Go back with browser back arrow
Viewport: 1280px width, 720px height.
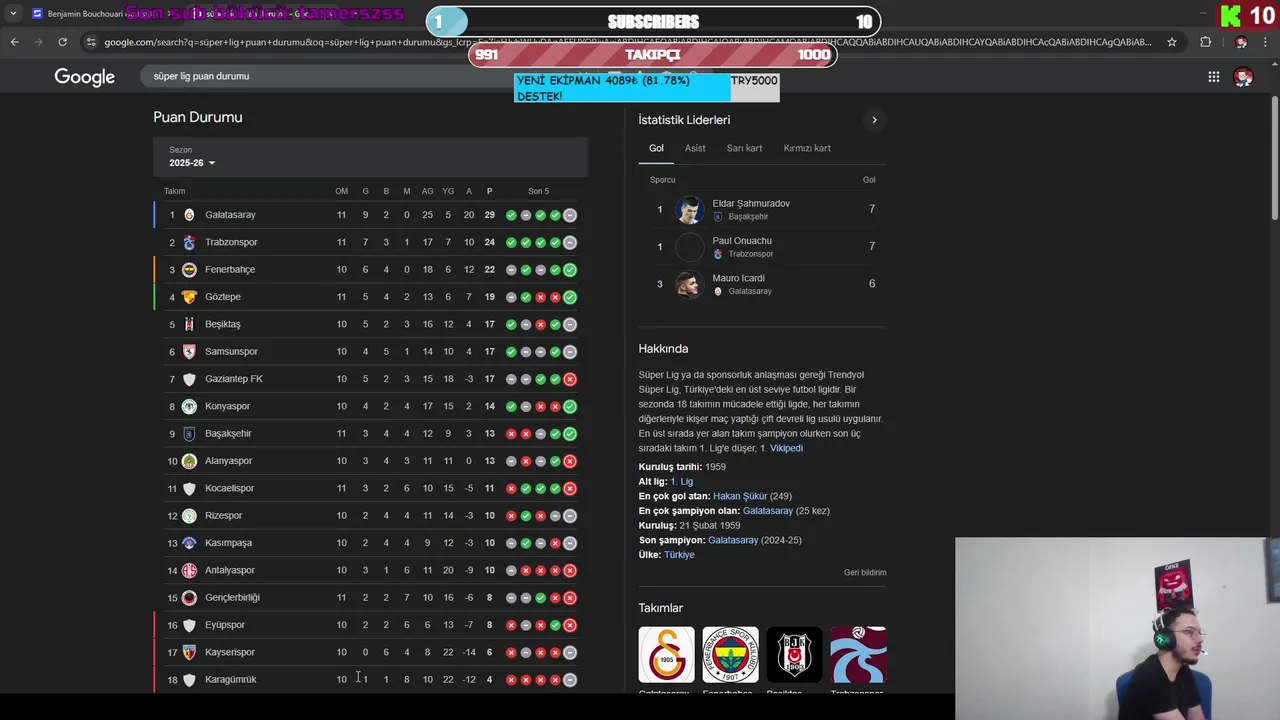tap(14, 42)
